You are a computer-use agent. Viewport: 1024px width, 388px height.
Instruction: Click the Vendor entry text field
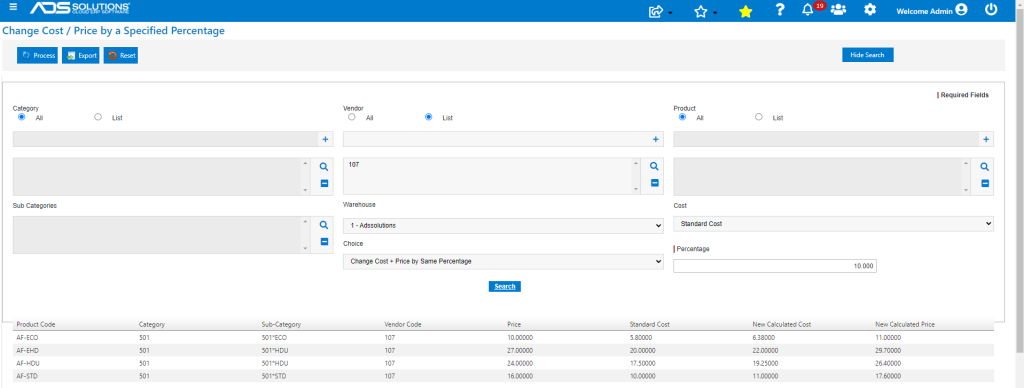tap(496, 139)
